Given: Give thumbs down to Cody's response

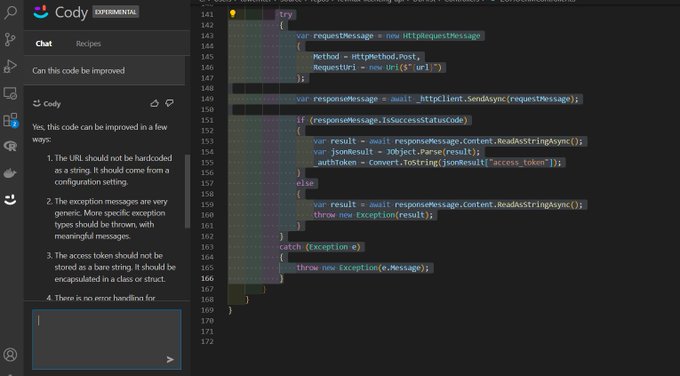Looking at the screenshot, I should coord(170,103).
